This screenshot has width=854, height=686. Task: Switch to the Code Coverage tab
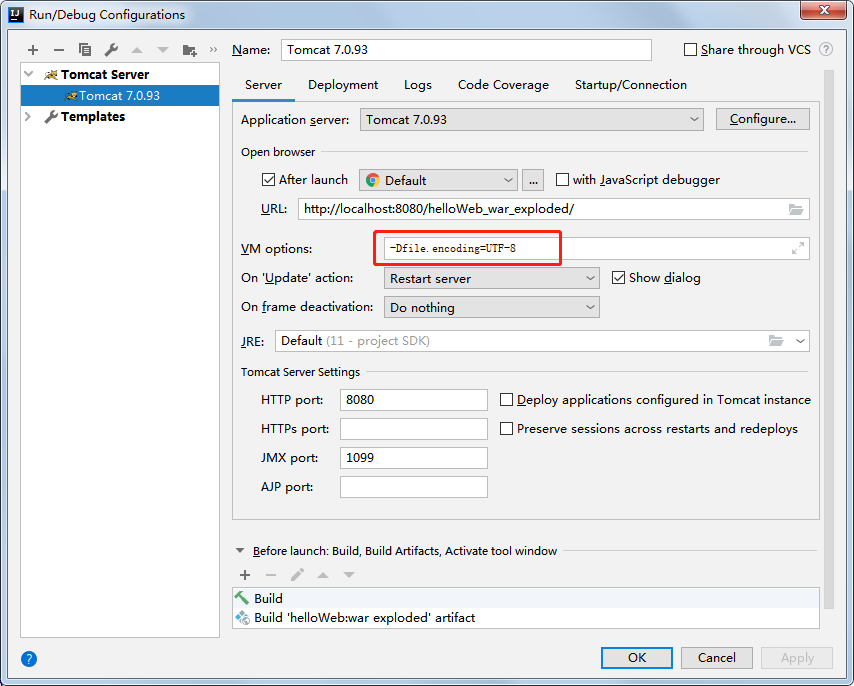[x=503, y=85]
